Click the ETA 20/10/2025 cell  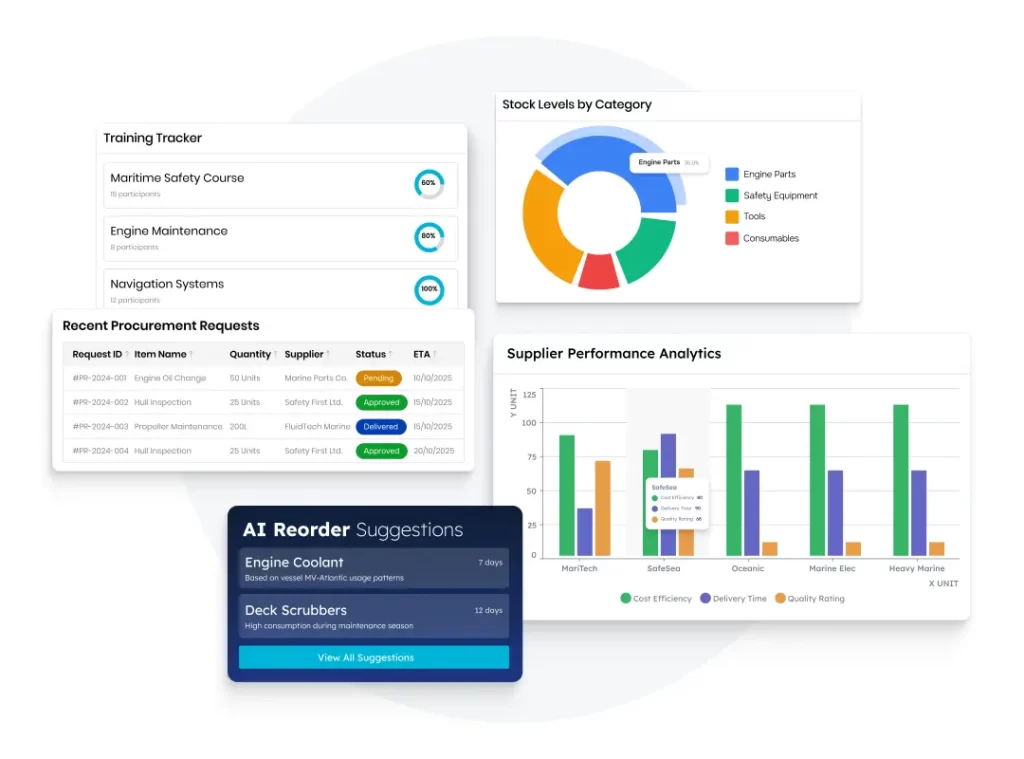(x=434, y=451)
